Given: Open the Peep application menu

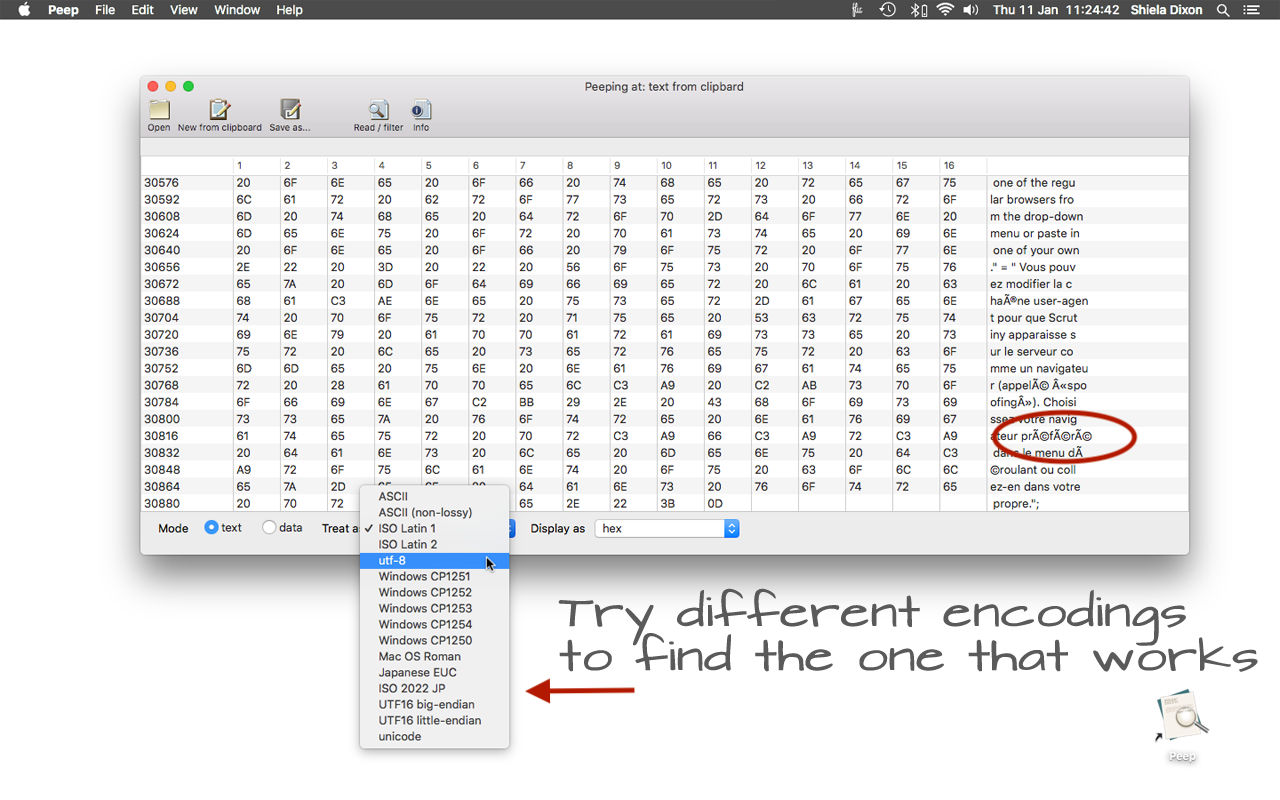Looking at the screenshot, I should pos(63,10).
